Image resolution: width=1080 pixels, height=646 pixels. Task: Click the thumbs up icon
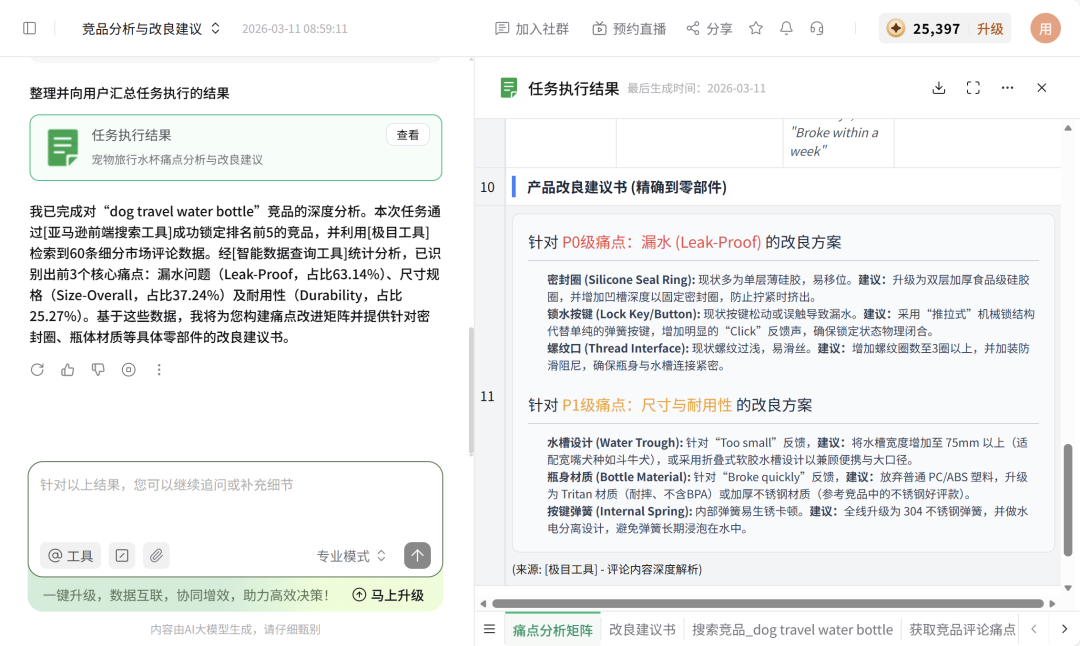(x=68, y=370)
